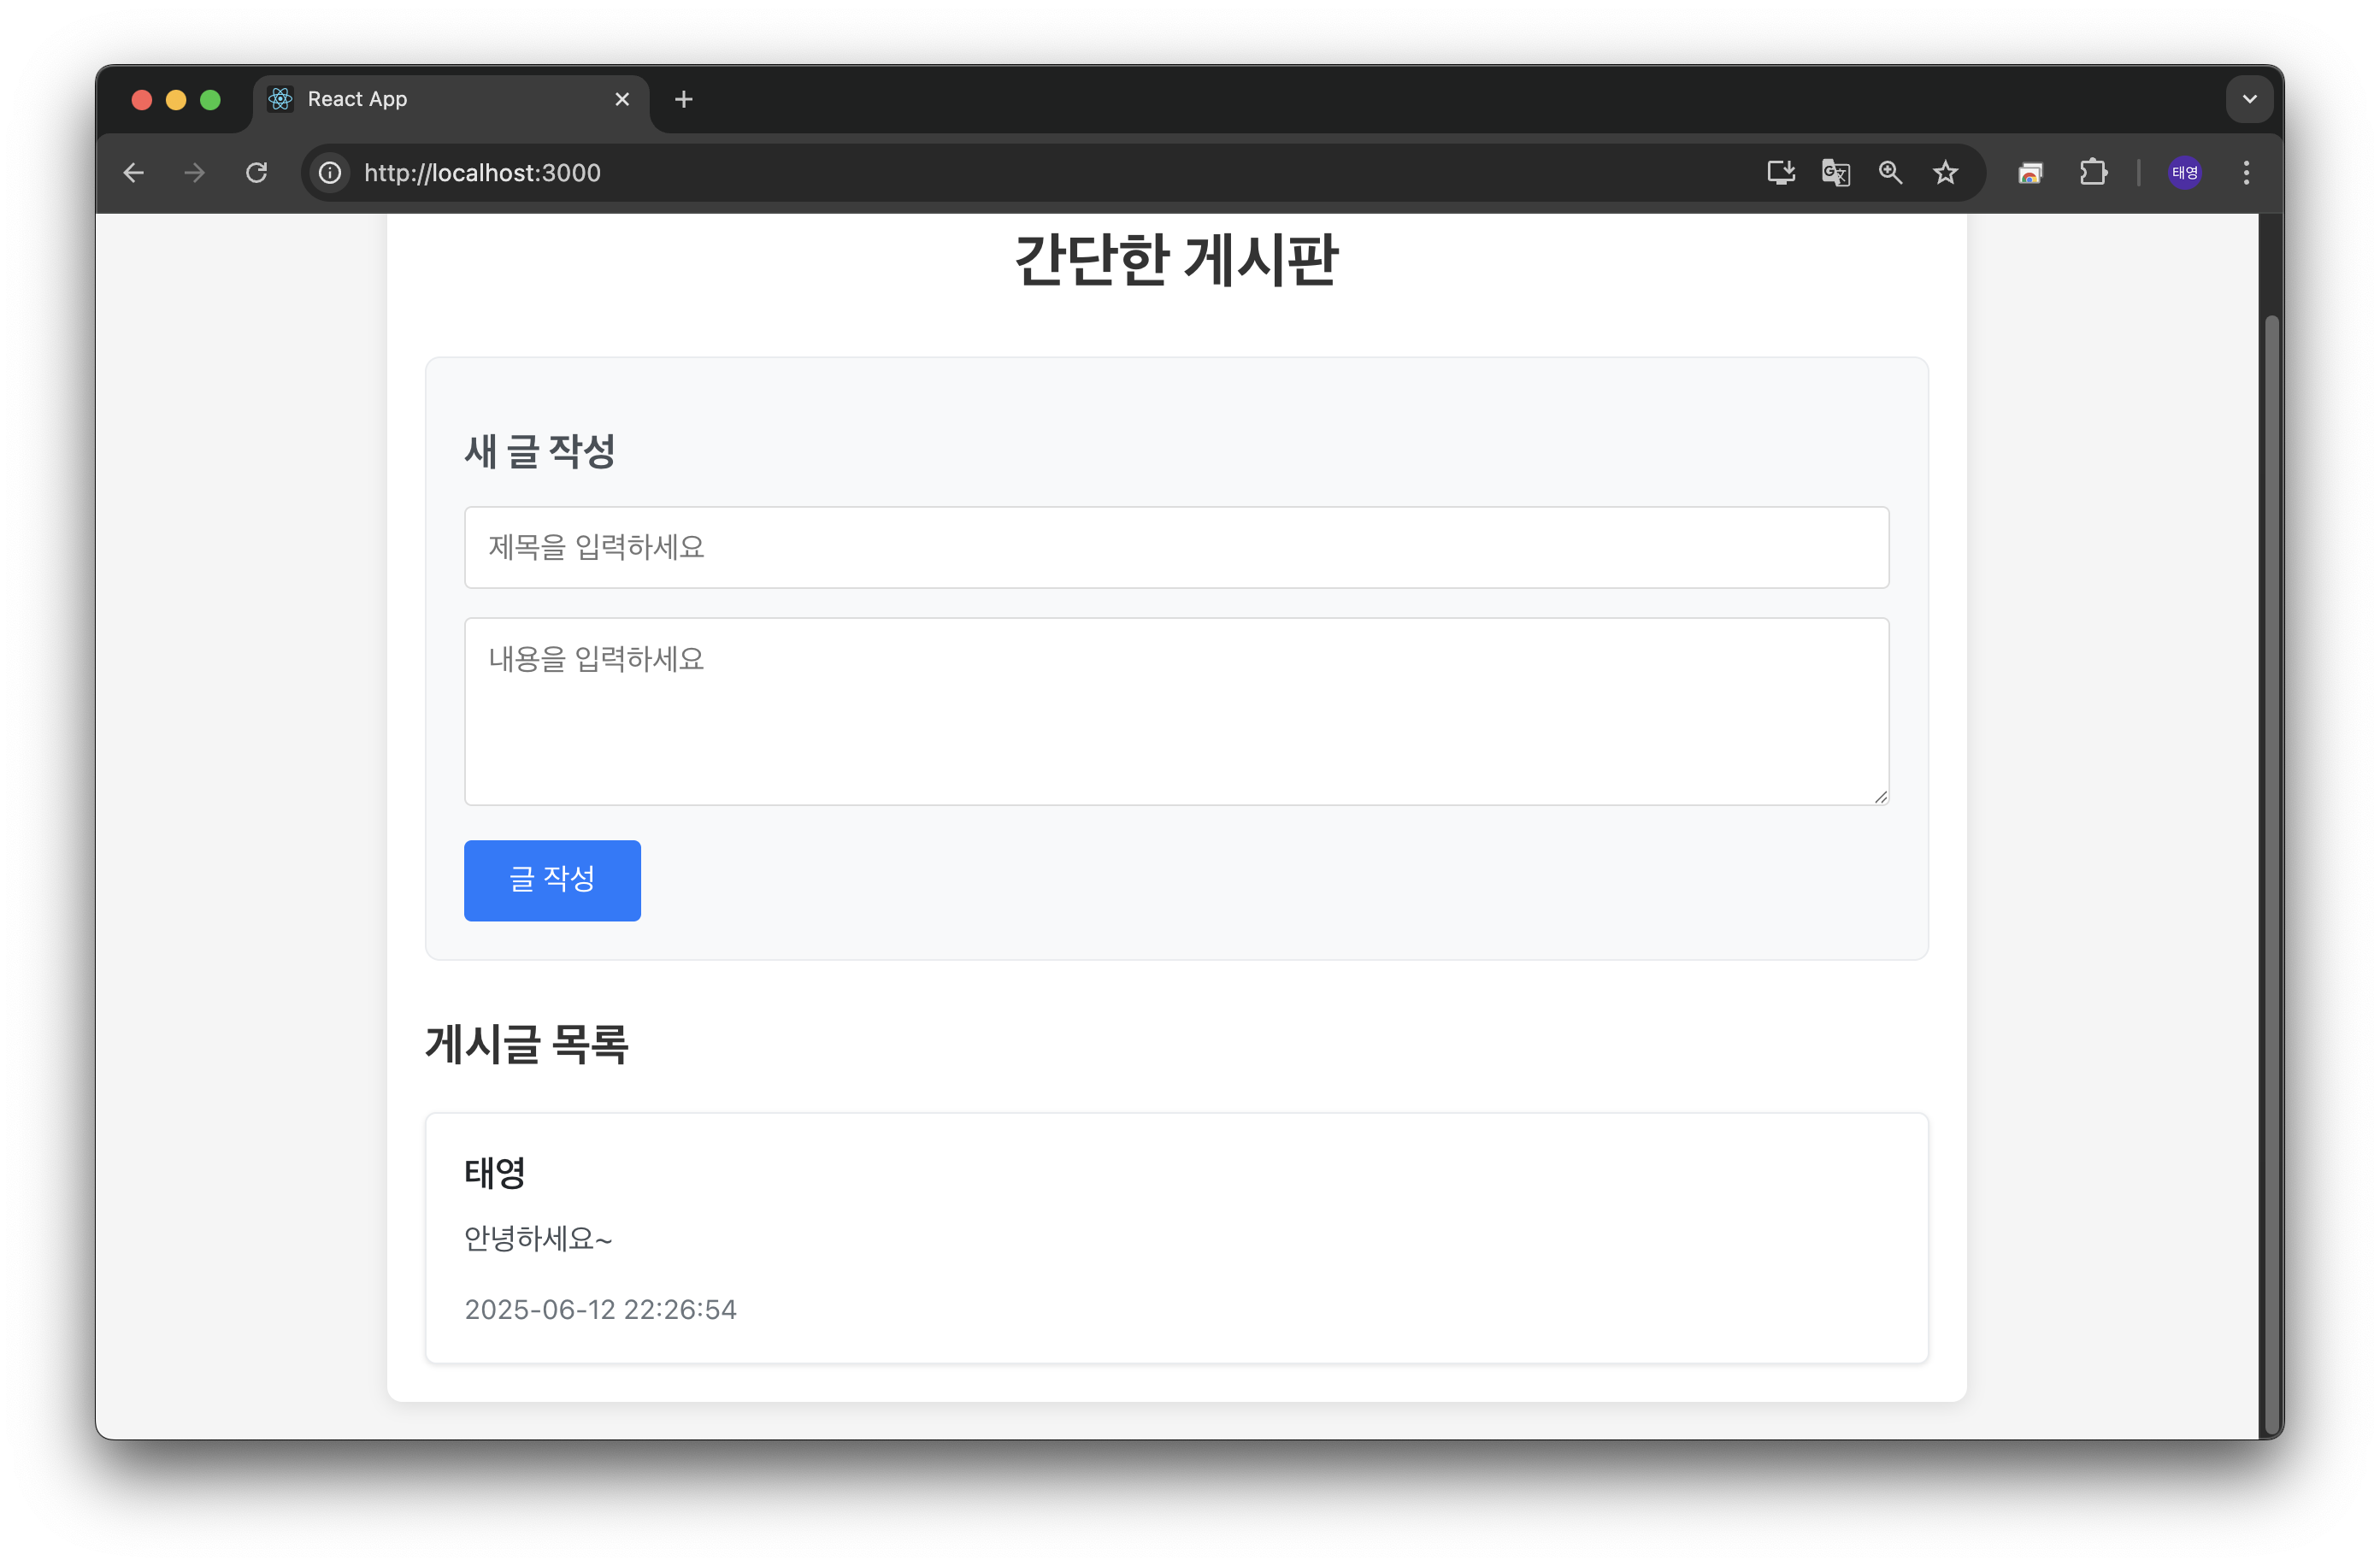Click the browser back arrow
Screen dimensions: 2380x1566
[x=134, y=173]
